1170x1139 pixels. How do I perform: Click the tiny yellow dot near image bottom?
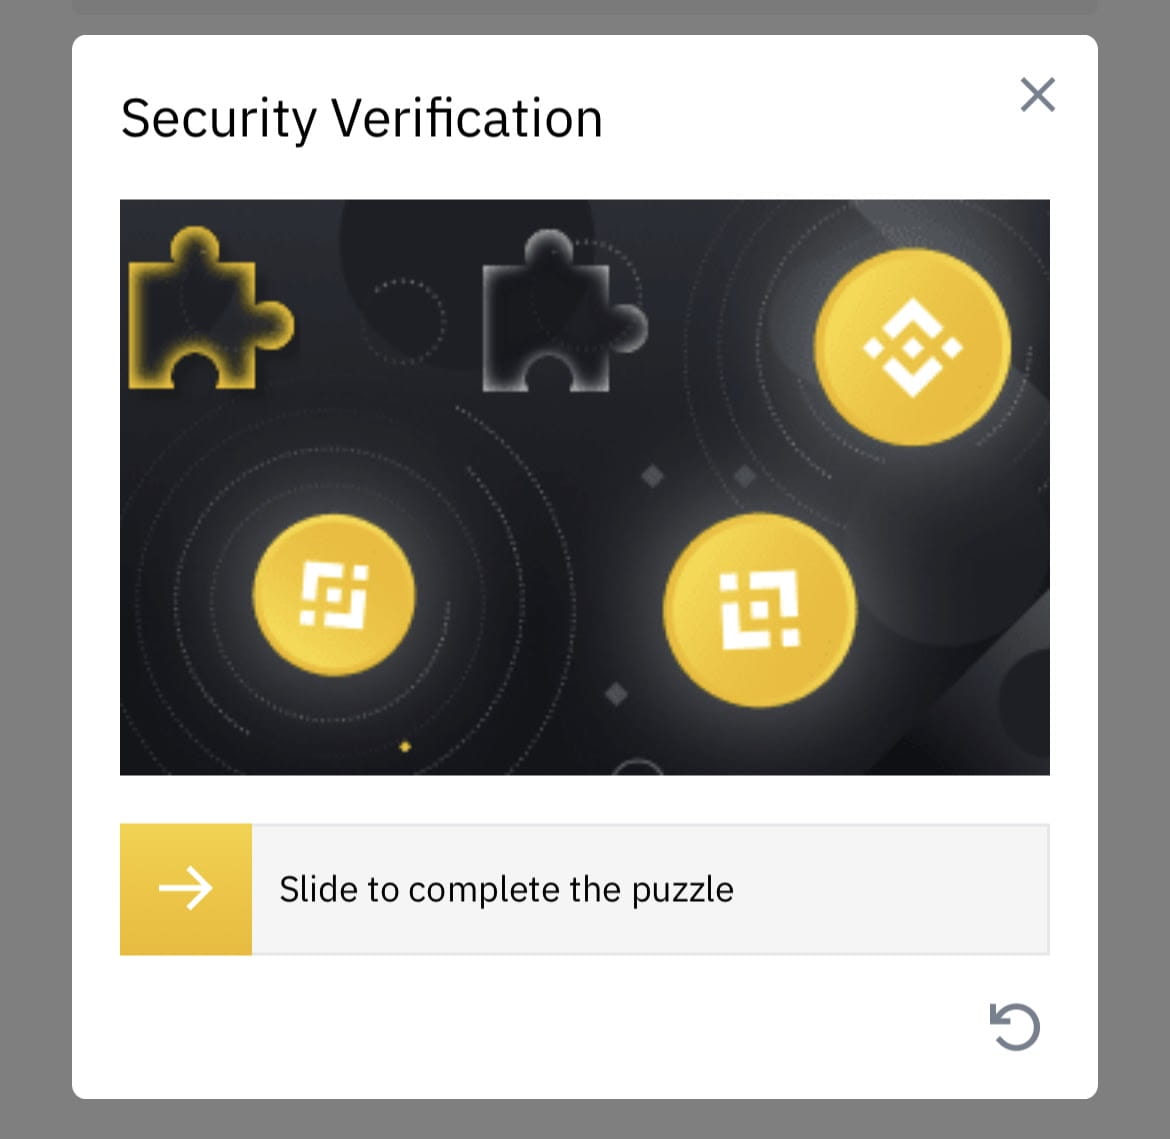(405, 746)
